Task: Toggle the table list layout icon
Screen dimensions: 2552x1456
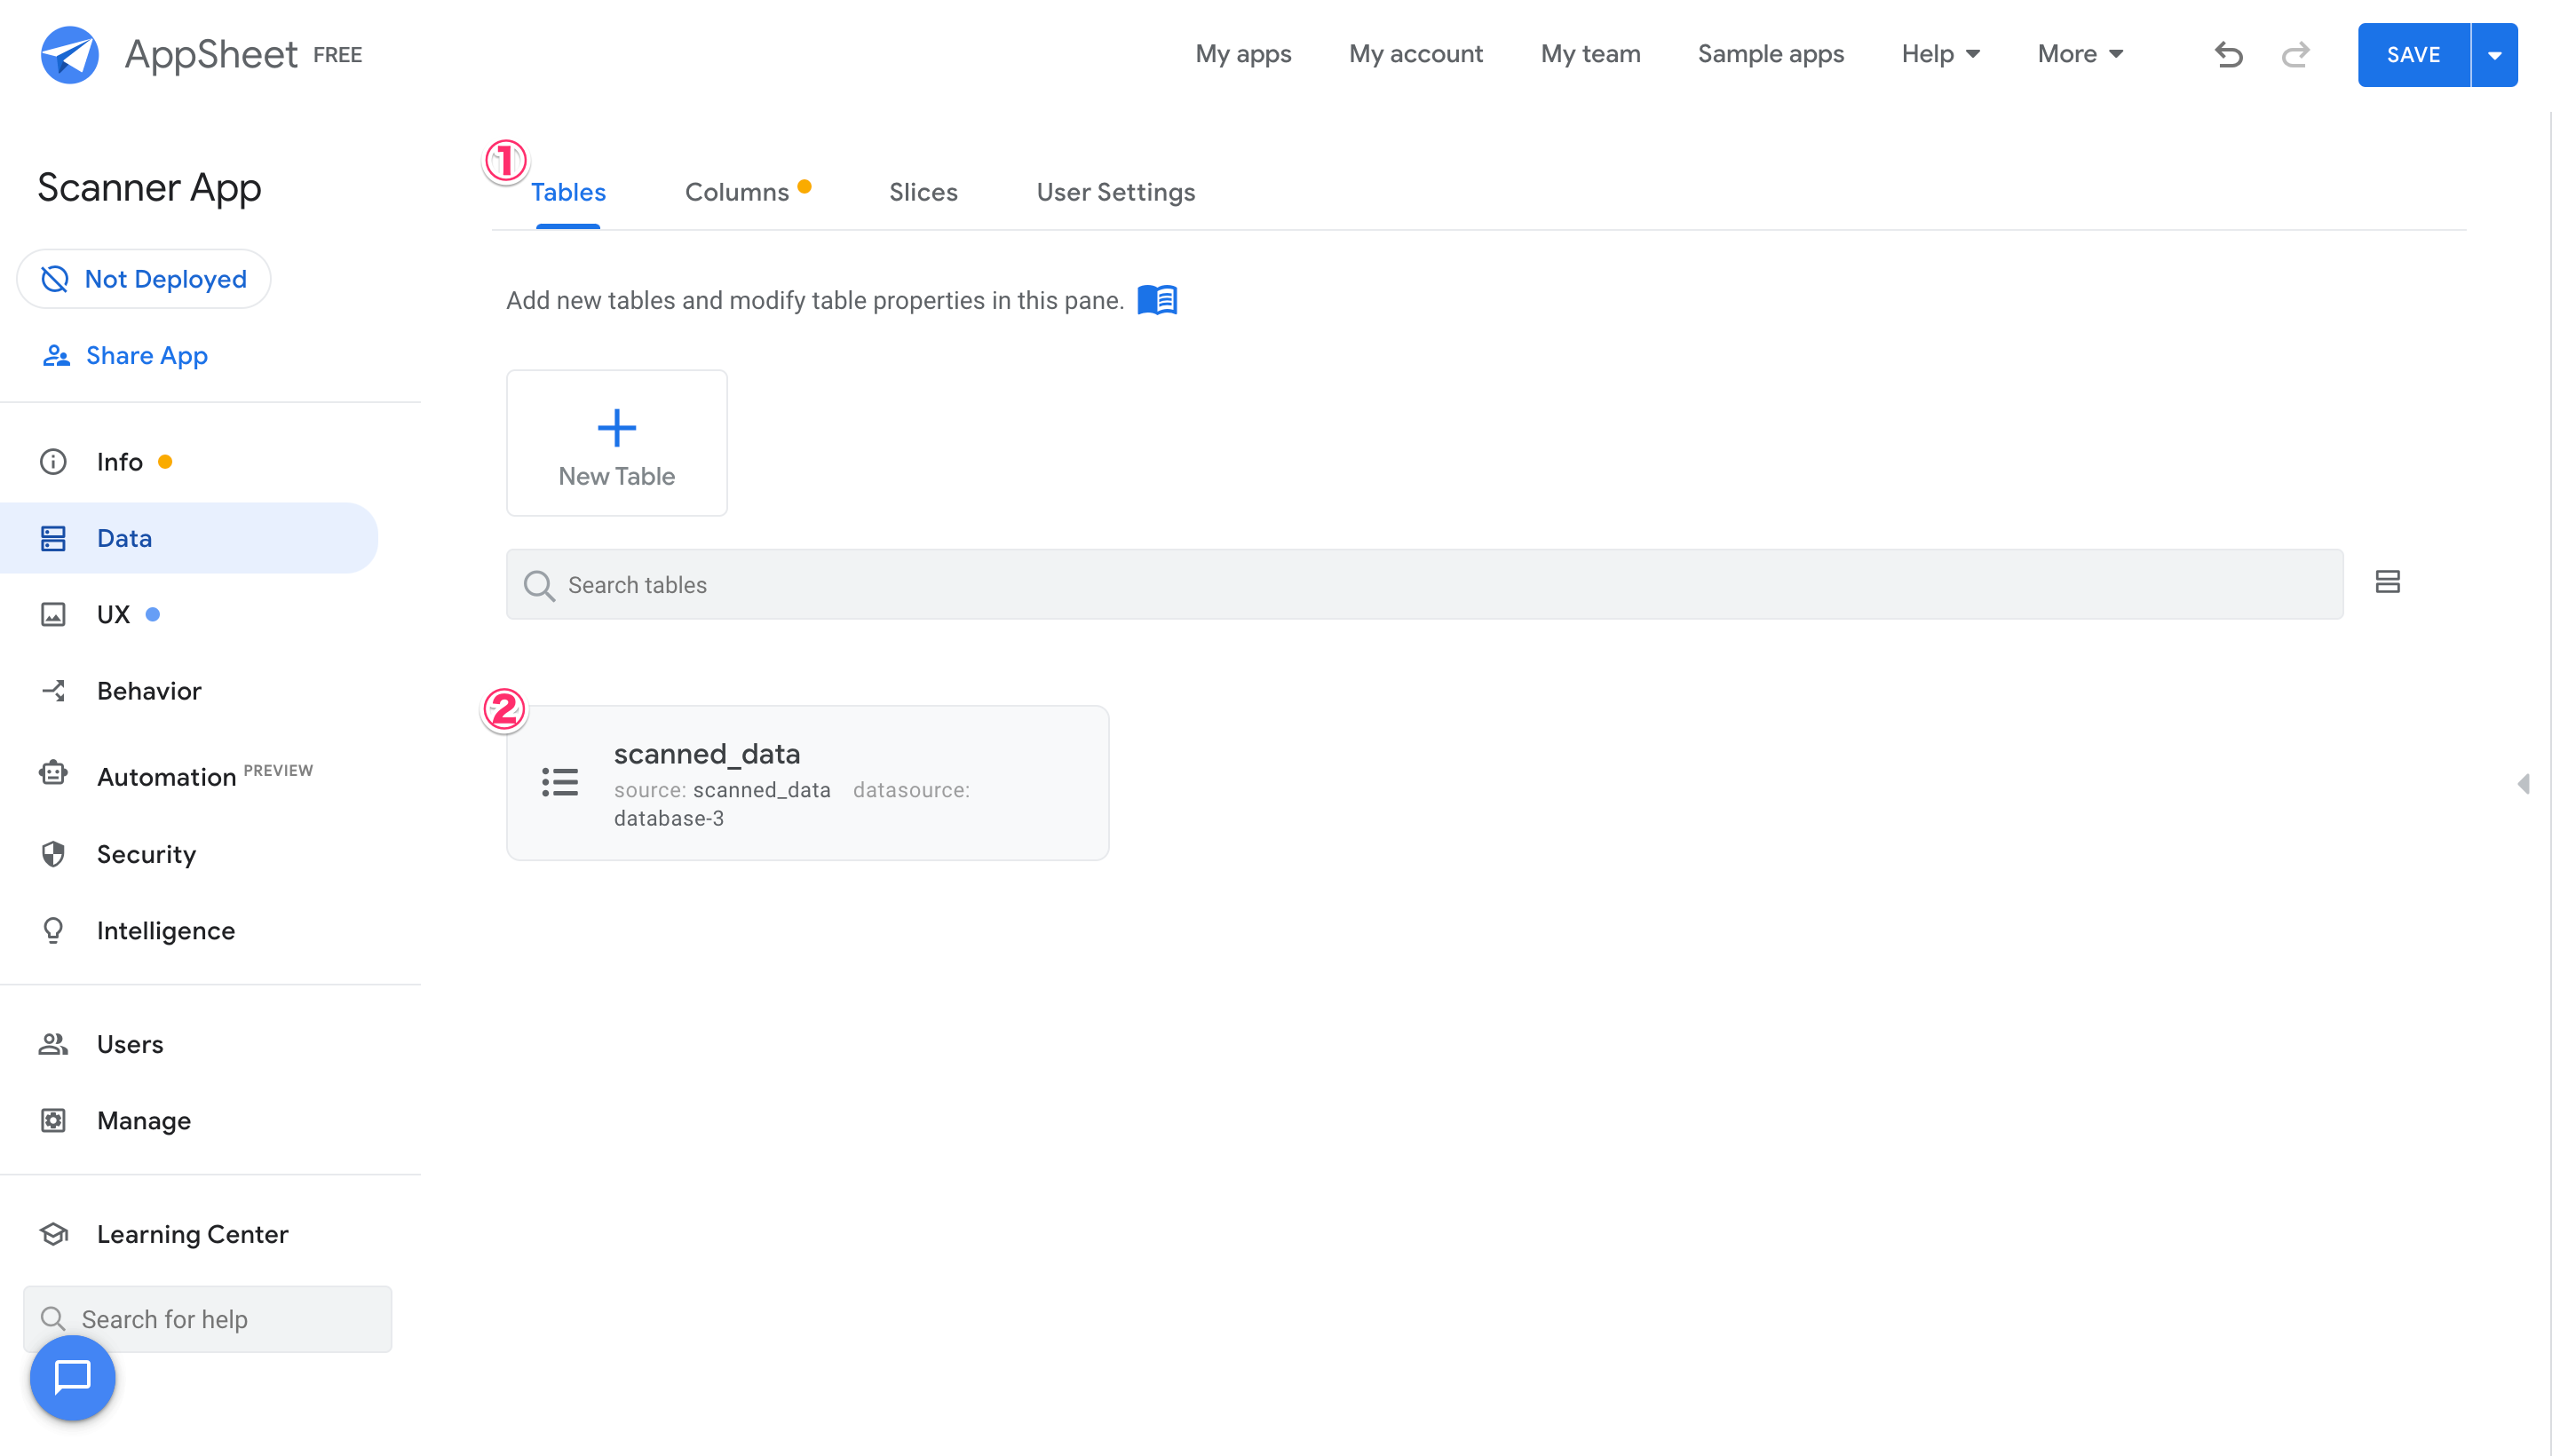Action: point(2387,582)
